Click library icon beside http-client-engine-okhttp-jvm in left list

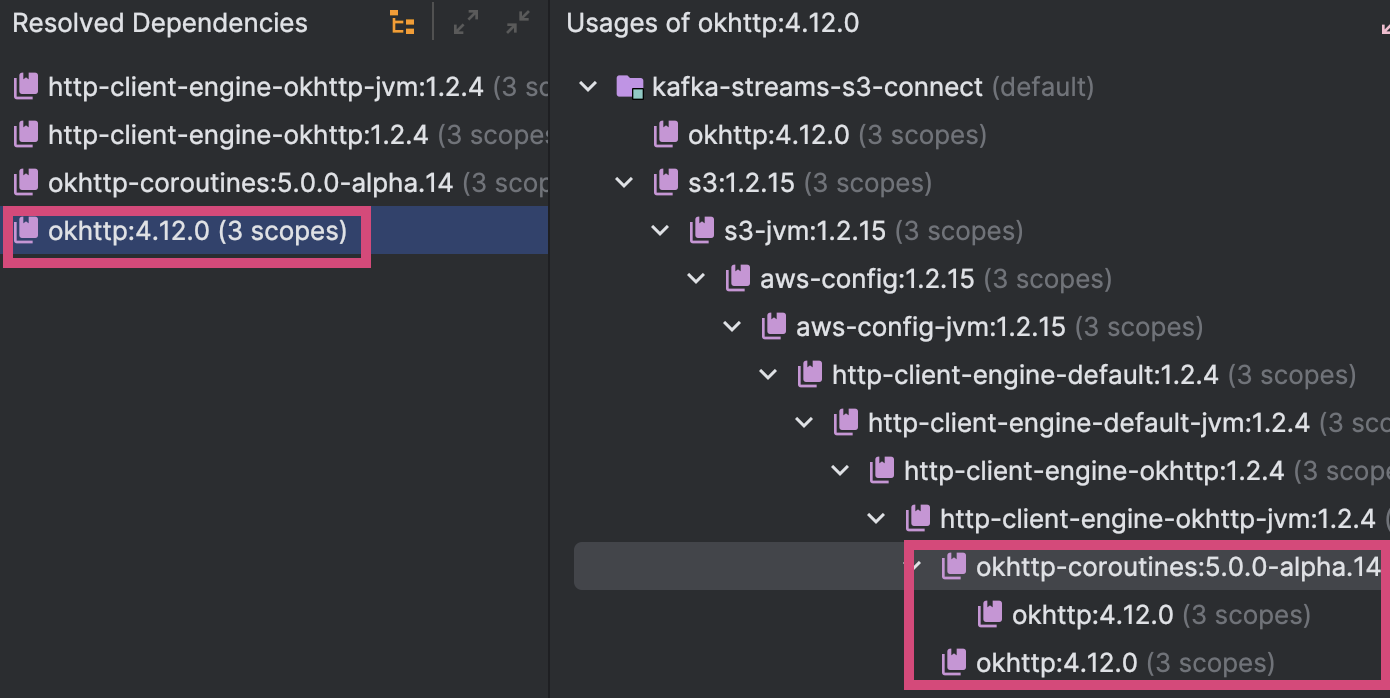pyautogui.click(x=26, y=87)
